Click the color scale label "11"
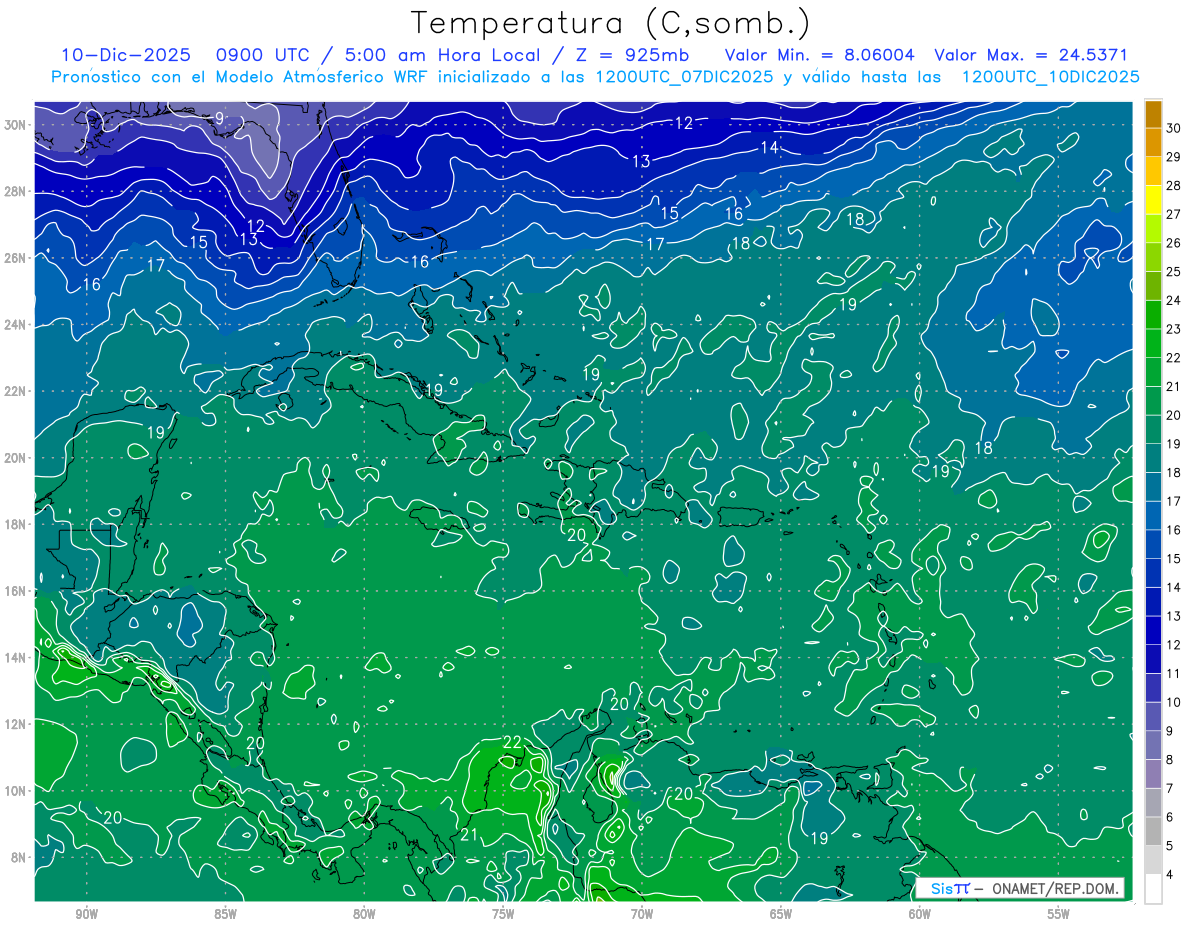1200x927 pixels. click(x=1174, y=673)
